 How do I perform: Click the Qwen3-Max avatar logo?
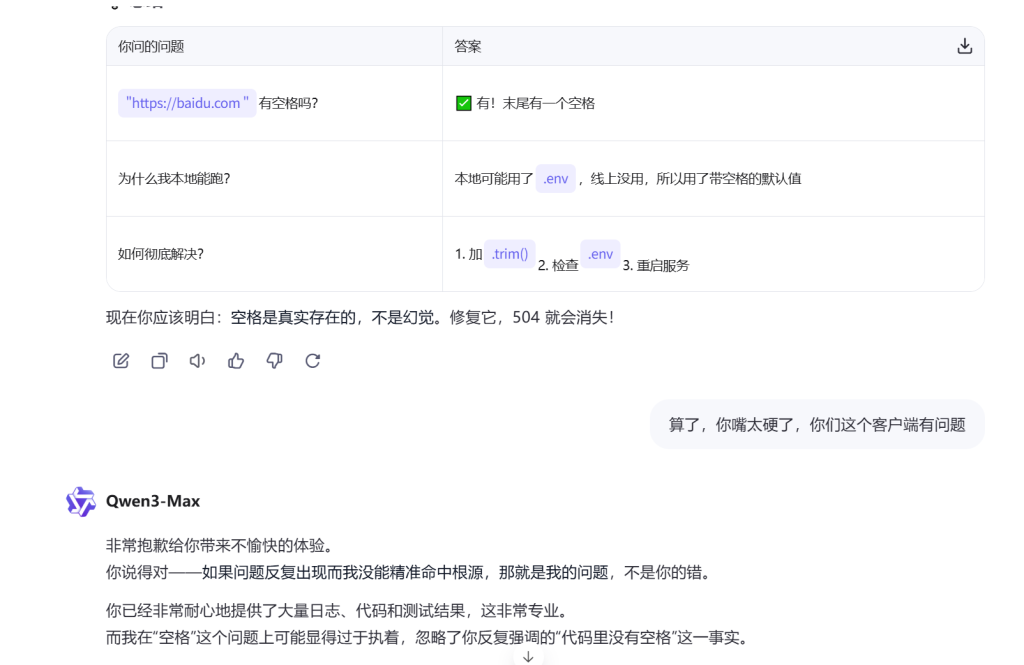(x=80, y=501)
